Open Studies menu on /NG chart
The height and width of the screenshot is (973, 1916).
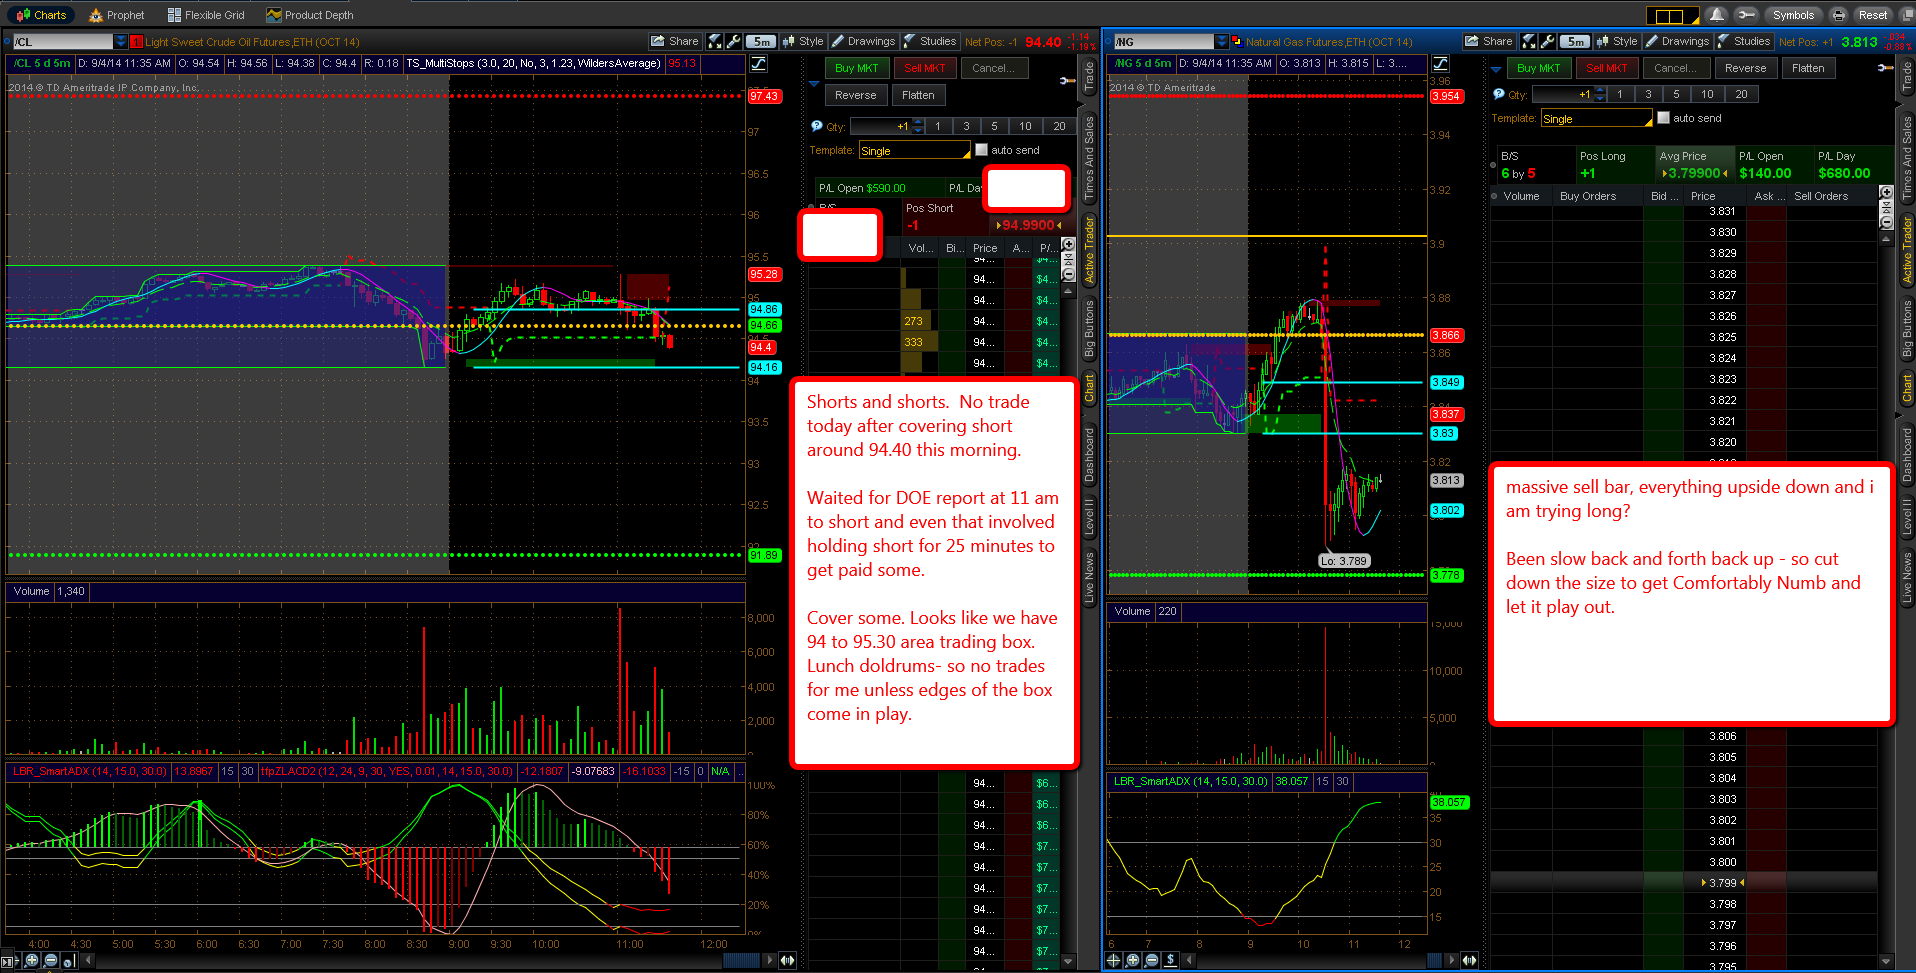click(x=1744, y=41)
